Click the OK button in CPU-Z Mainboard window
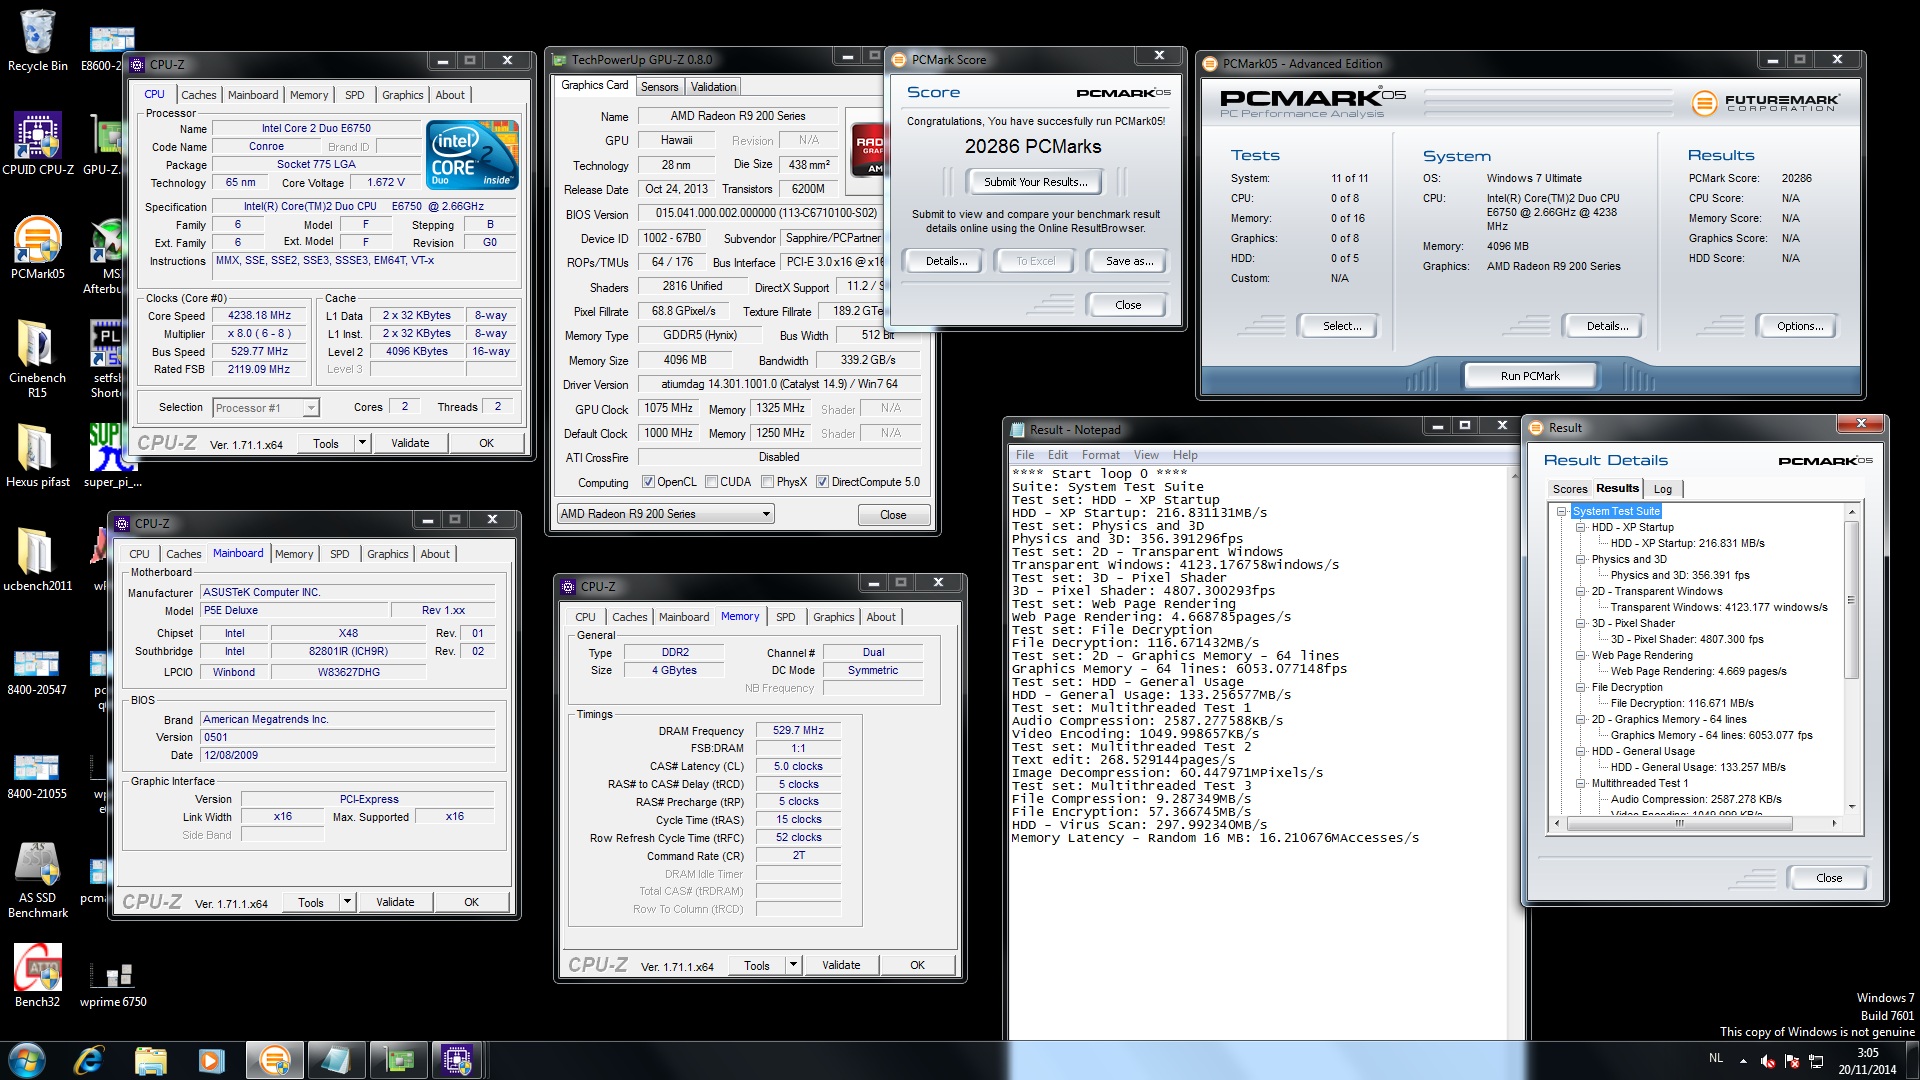 pyautogui.click(x=471, y=902)
